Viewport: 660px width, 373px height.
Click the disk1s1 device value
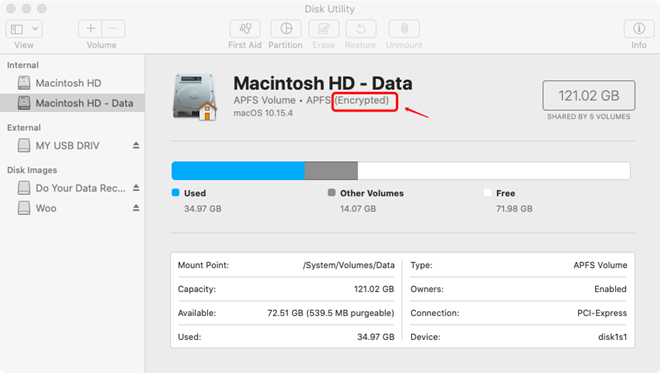pyautogui.click(x=612, y=337)
